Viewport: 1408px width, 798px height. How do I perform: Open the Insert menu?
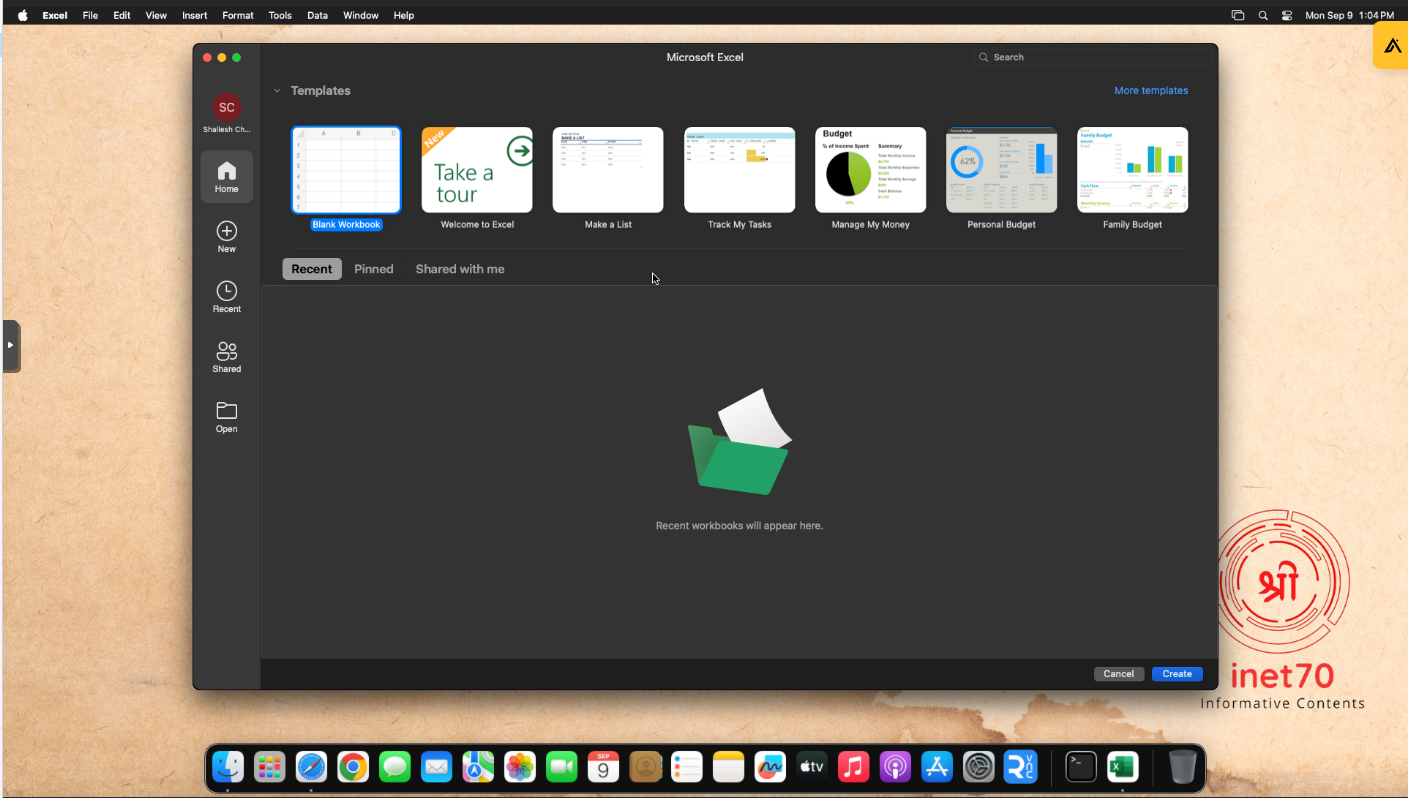(195, 15)
